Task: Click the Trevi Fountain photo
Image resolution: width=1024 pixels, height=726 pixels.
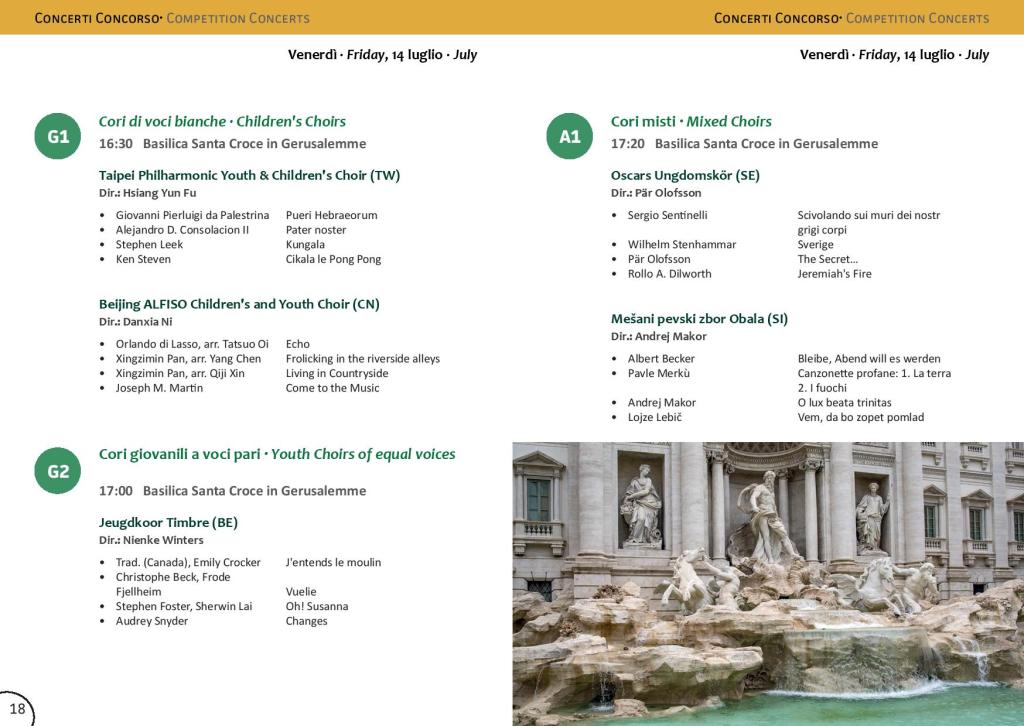Action: click(768, 584)
